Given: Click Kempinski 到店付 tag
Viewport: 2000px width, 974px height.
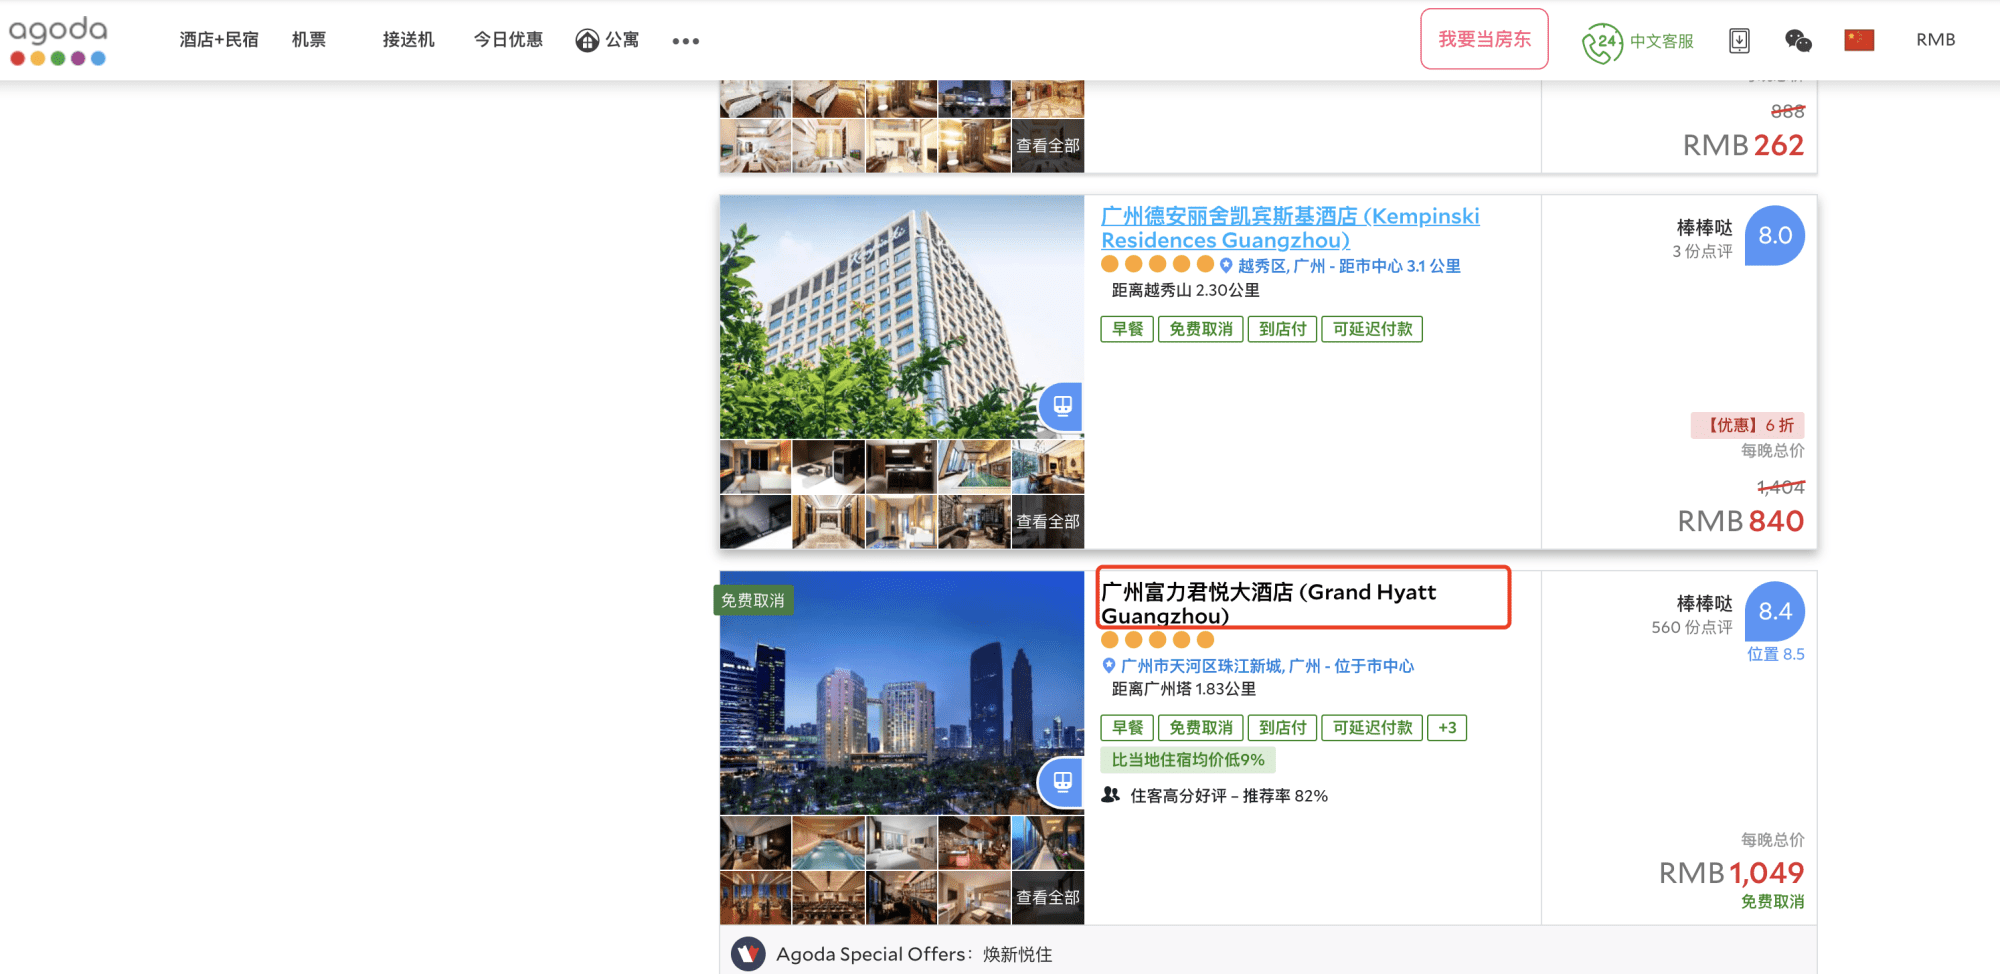Looking at the screenshot, I should (x=1282, y=329).
